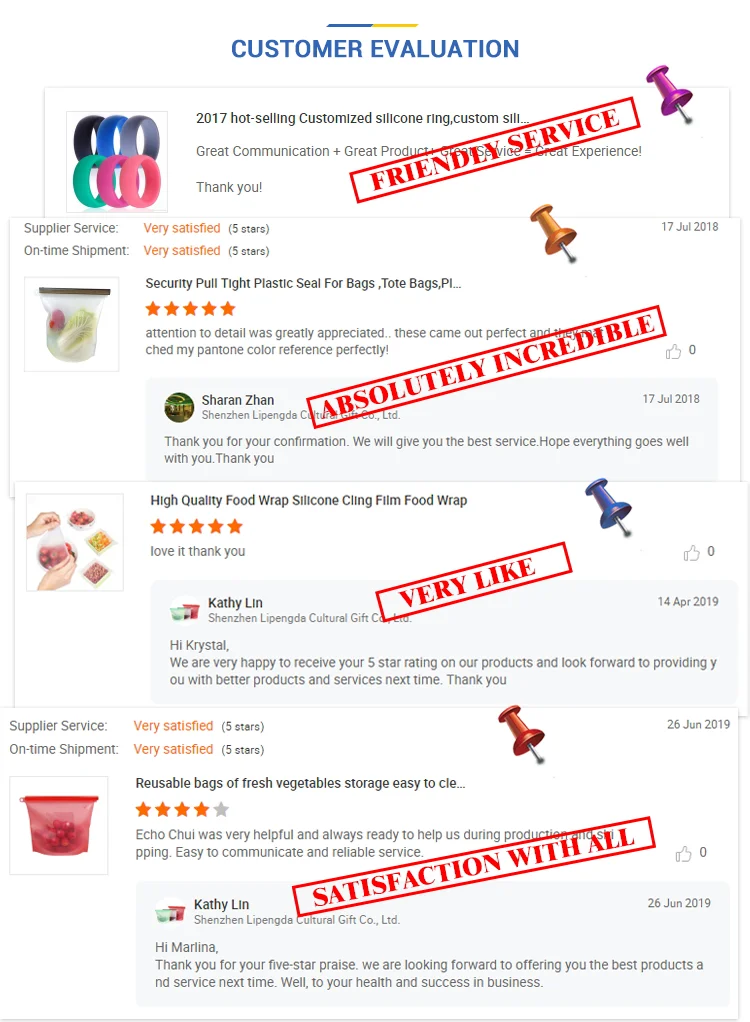Click Kathy Lin's avatar in Krystal reply
The width and height of the screenshot is (750, 1022).
coord(184,610)
